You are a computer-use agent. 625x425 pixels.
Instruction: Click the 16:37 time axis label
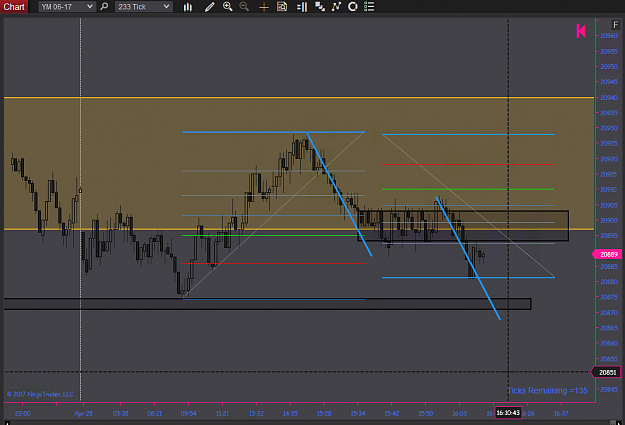pyautogui.click(x=561, y=413)
